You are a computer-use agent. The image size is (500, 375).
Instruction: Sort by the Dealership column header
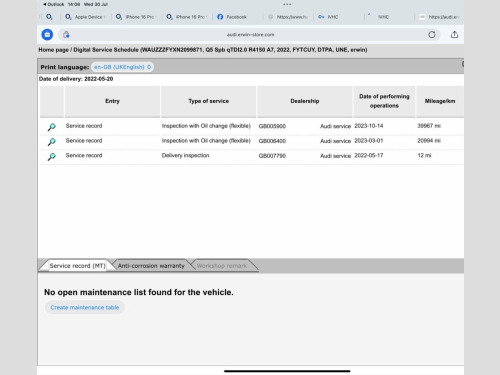point(305,101)
